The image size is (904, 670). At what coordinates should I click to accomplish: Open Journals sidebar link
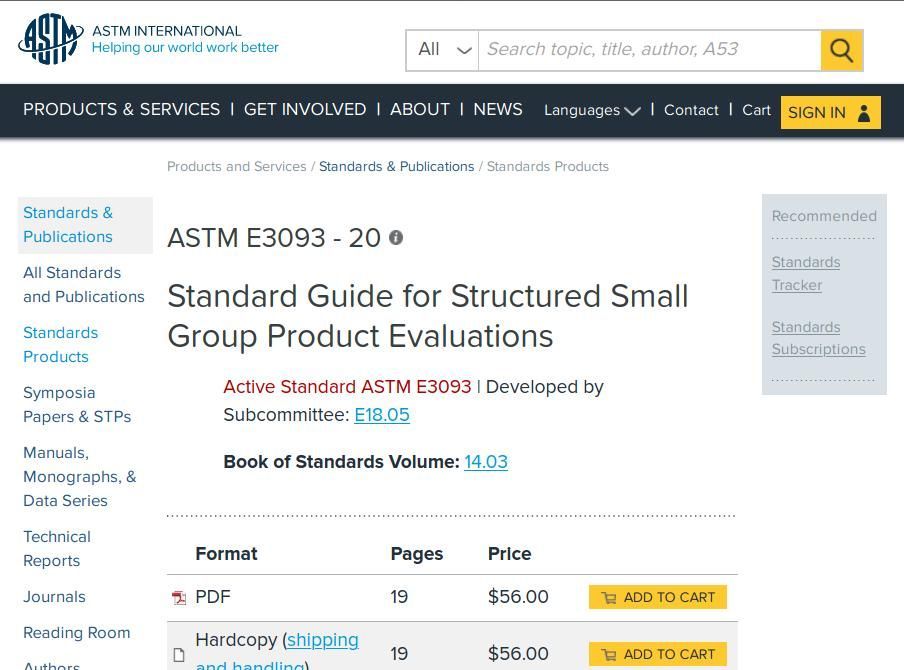54,597
